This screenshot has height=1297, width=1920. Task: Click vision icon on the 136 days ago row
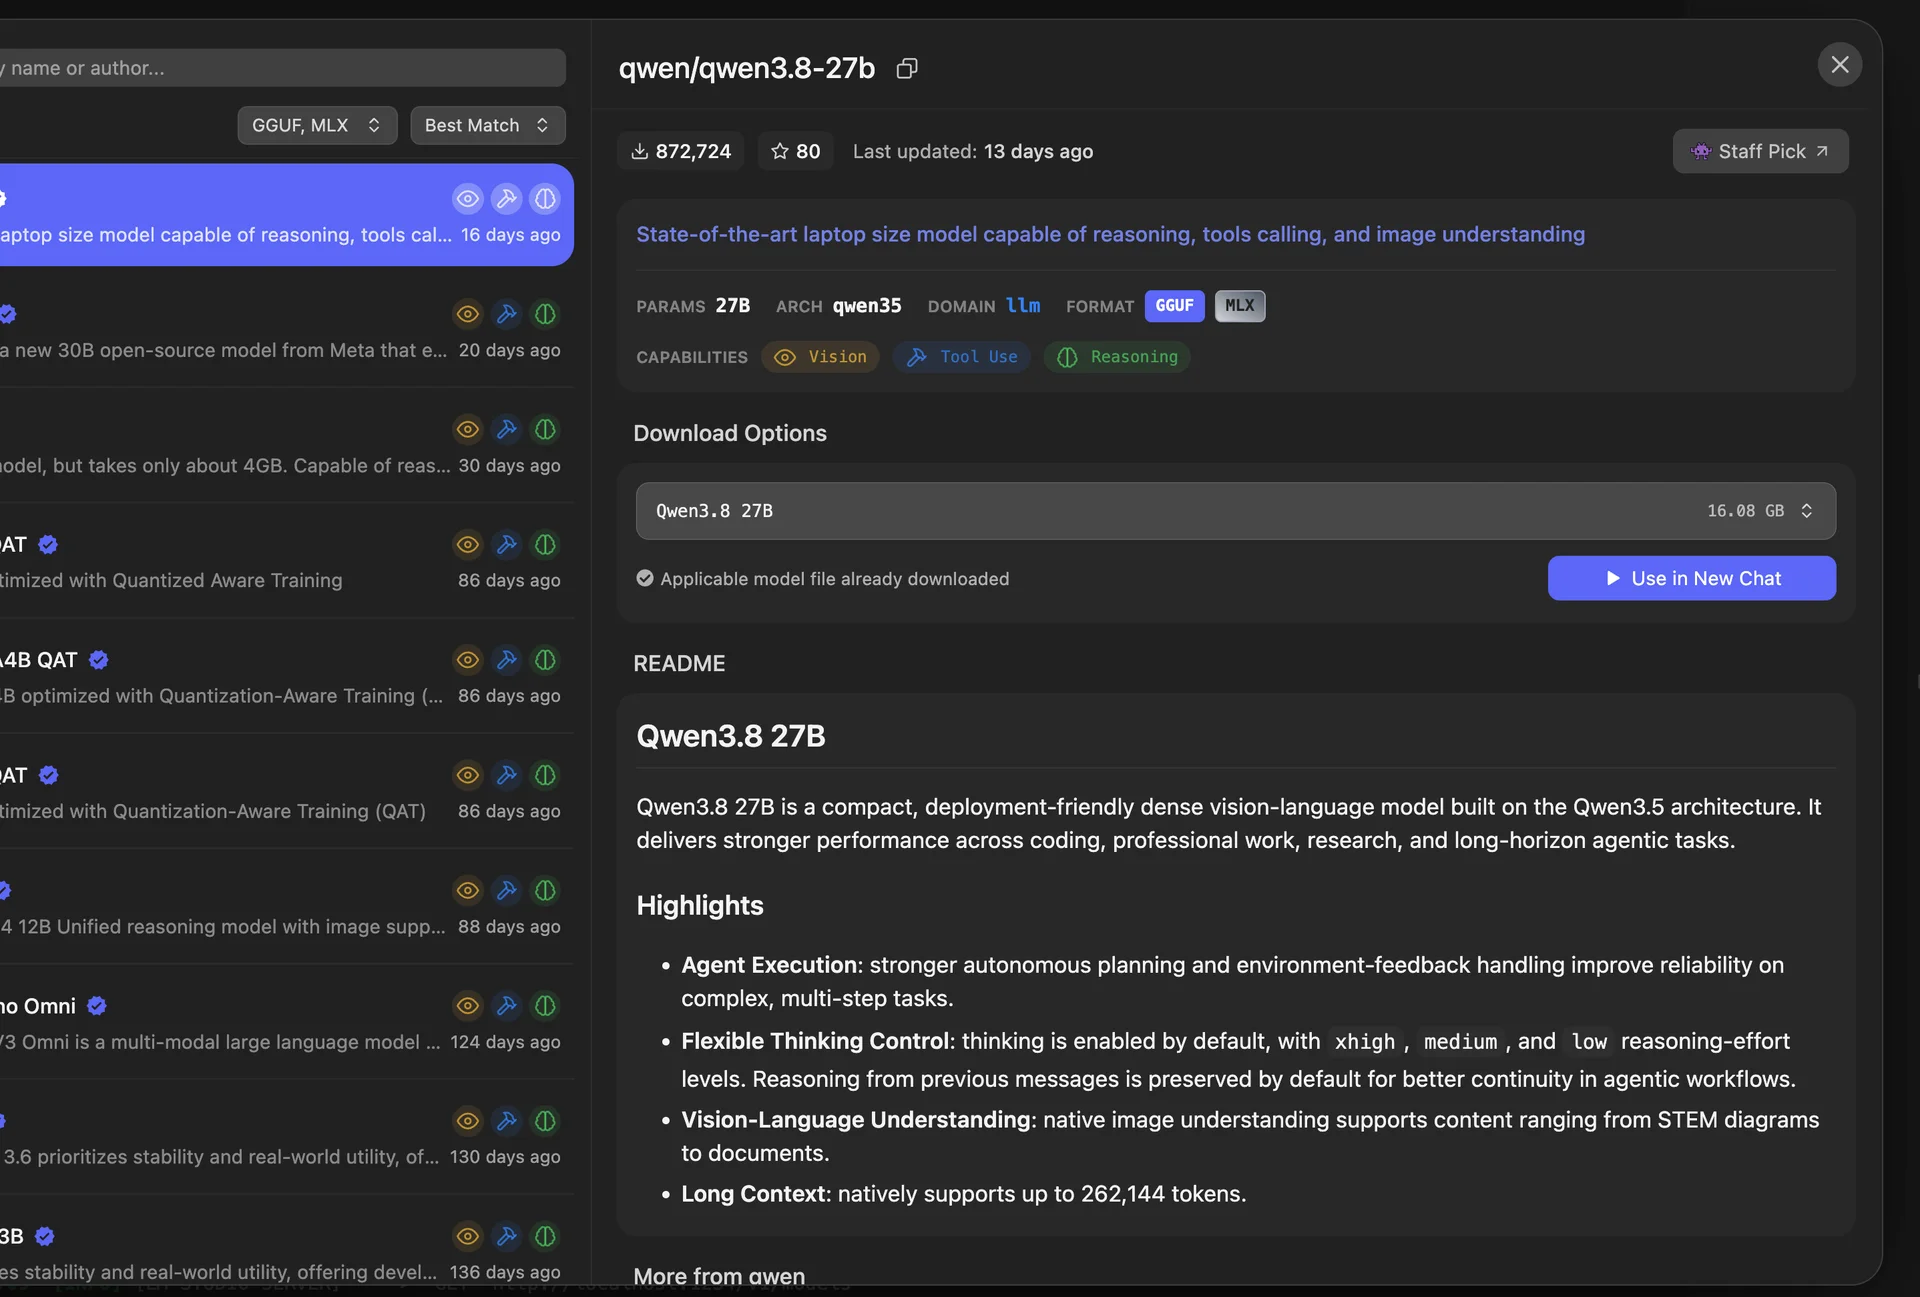pos(467,1236)
